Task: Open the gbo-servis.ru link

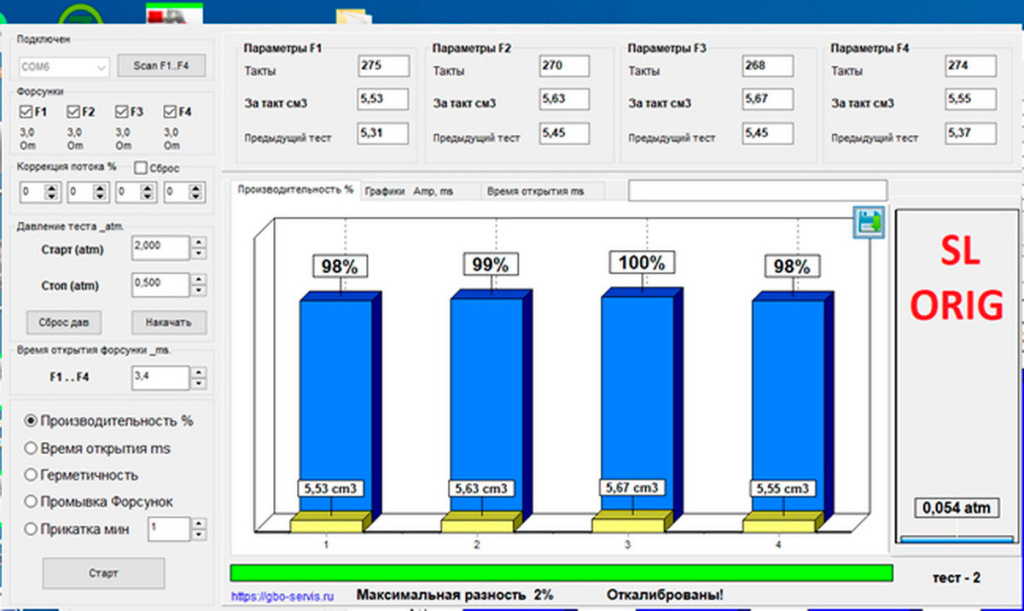Action: pos(281,595)
